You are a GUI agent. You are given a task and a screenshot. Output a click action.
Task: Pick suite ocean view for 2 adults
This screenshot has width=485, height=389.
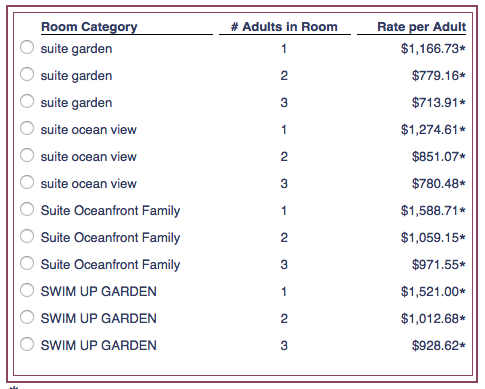pyautogui.click(x=27, y=155)
